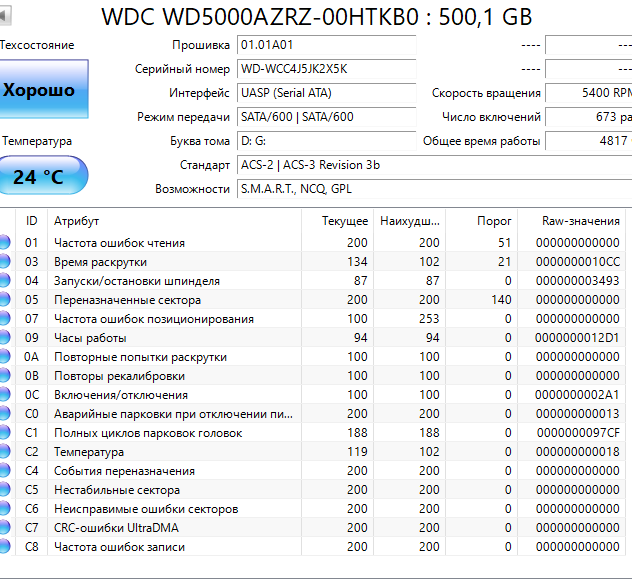Click the 24 °C temperature button
The image size is (632, 584).
(x=40, y=177)
